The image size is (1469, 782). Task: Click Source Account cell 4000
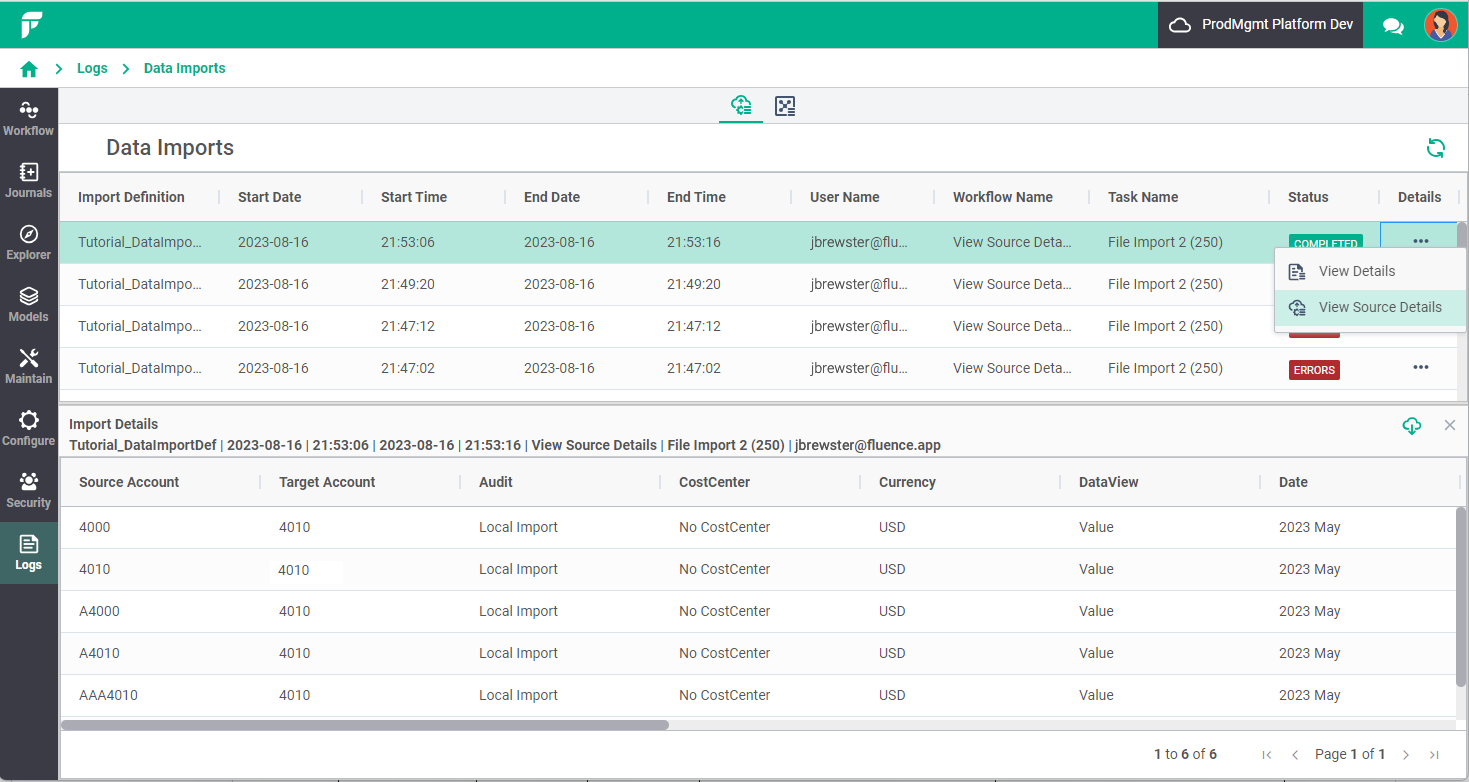(x=95, y=527)
